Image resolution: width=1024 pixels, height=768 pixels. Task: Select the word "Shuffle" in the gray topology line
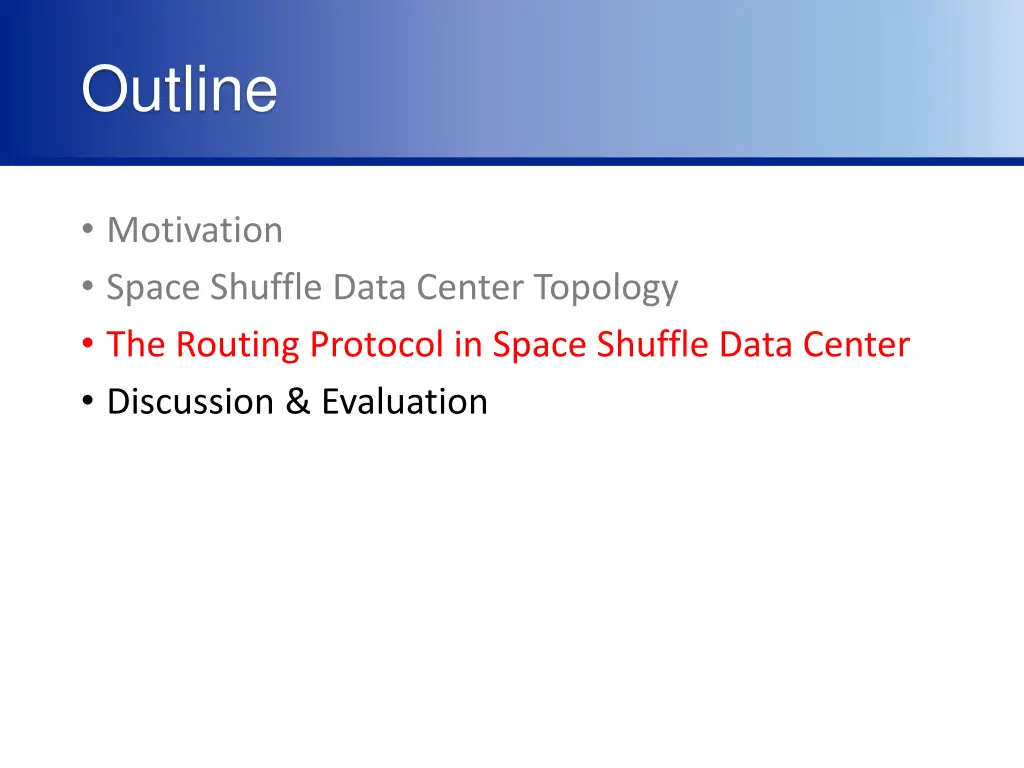point(266,287)
